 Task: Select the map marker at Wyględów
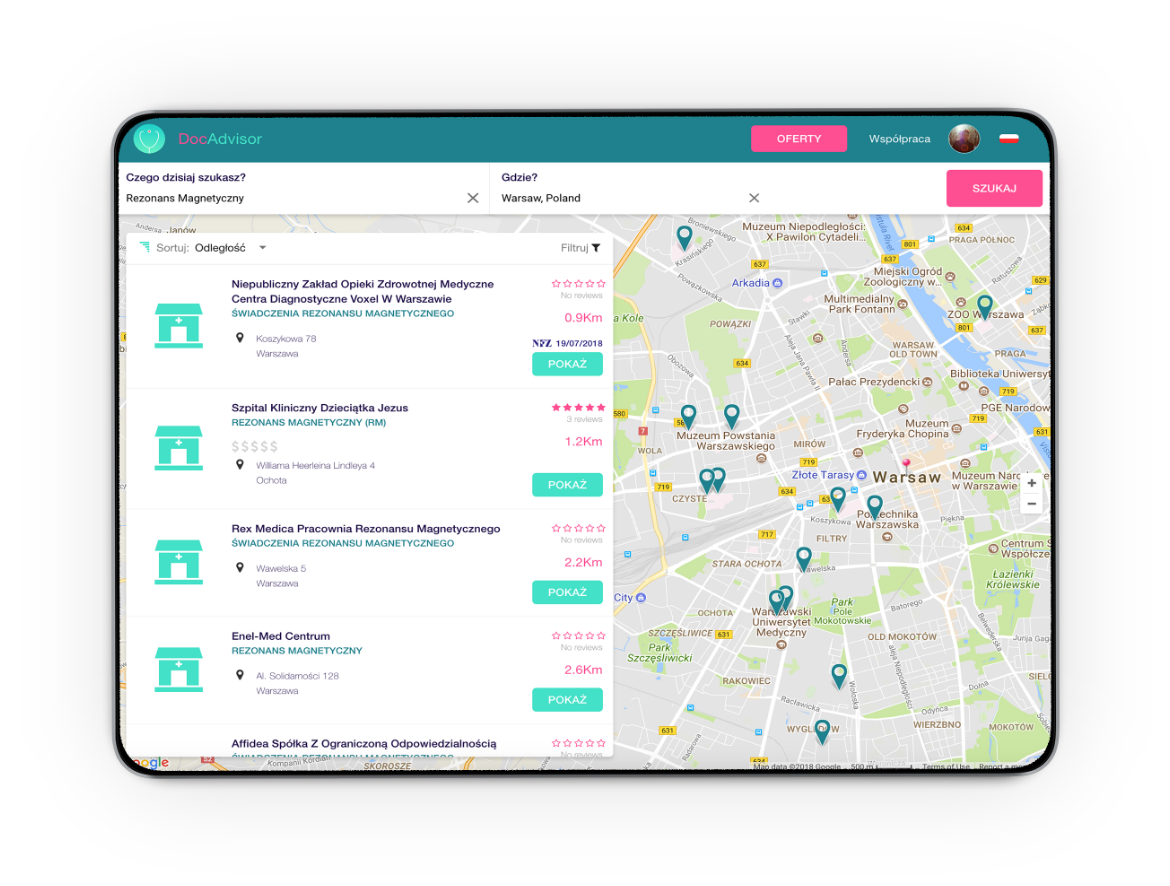[822, 732]
